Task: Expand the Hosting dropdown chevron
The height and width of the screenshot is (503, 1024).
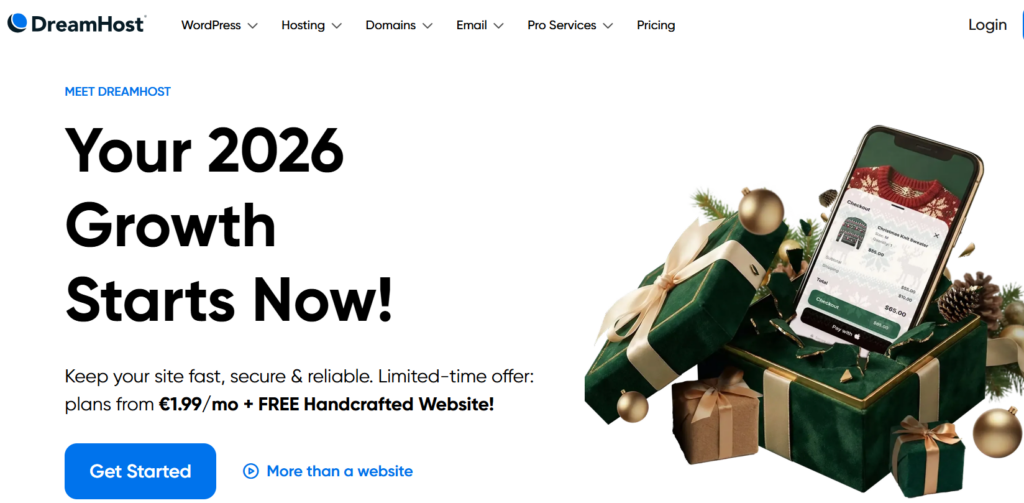Action: (x=336, y=25)
